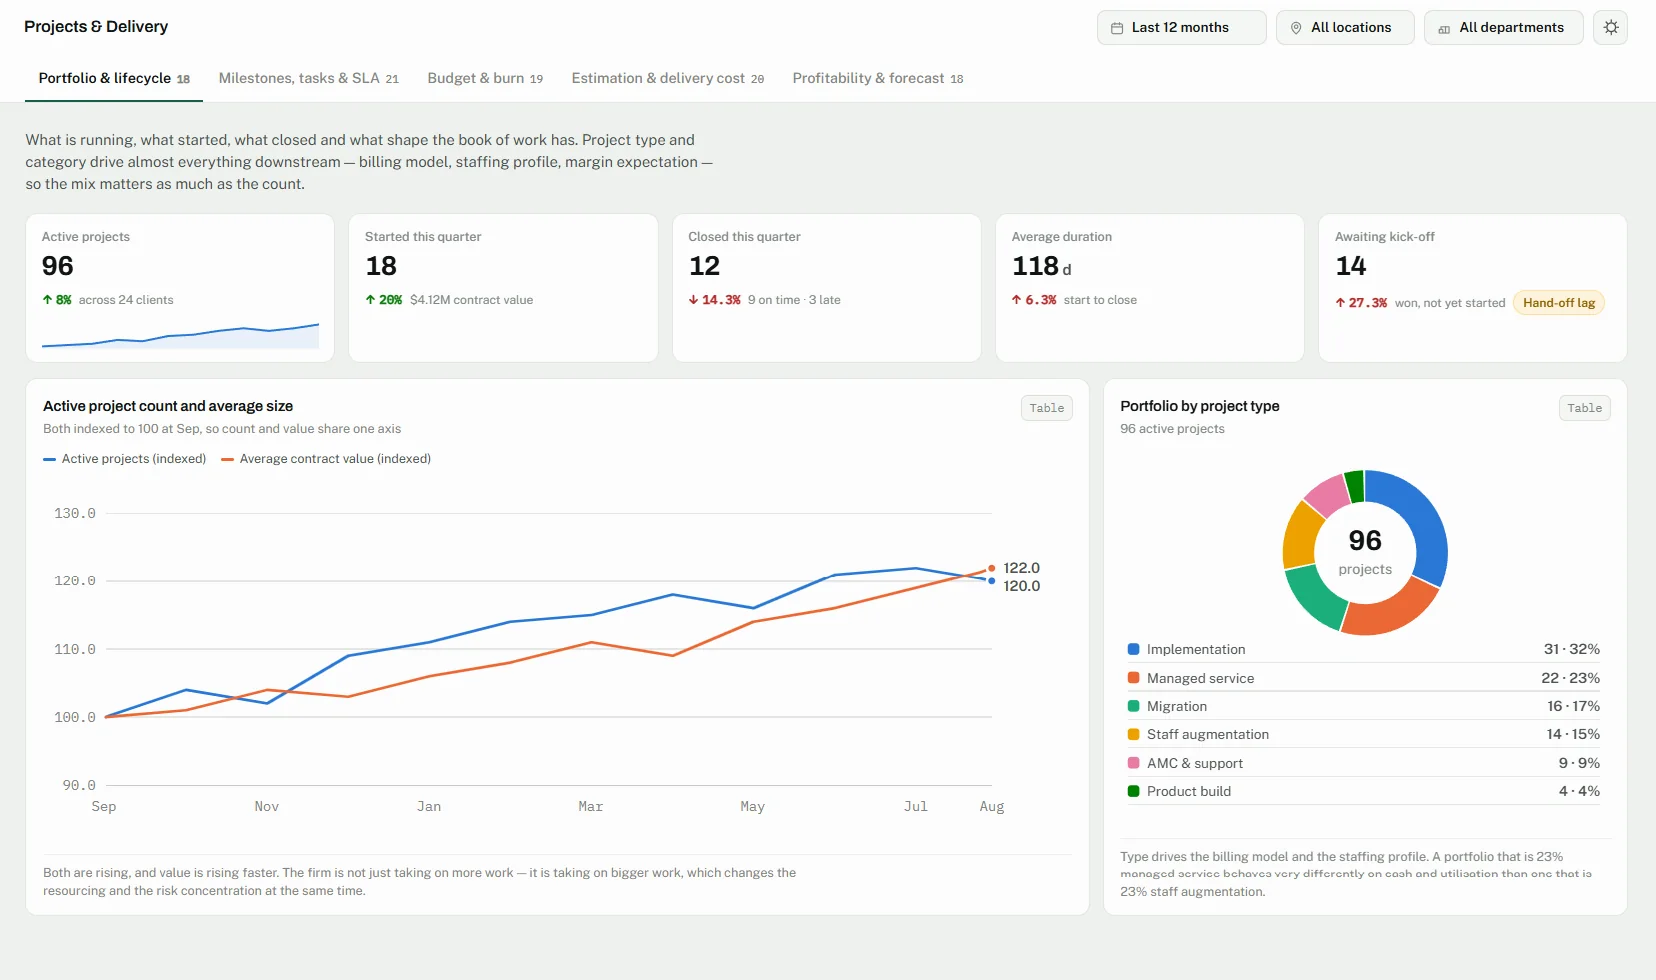1656x980 pixels.
Task: Click the orange 122.0 end-point marker
Action: (992, 568)
